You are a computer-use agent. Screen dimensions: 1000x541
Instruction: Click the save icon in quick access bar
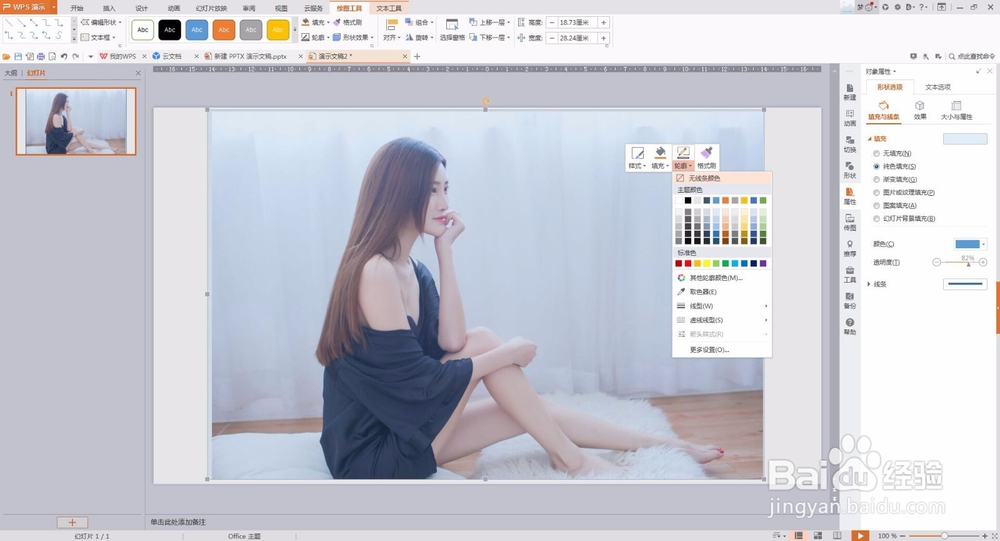18,56
